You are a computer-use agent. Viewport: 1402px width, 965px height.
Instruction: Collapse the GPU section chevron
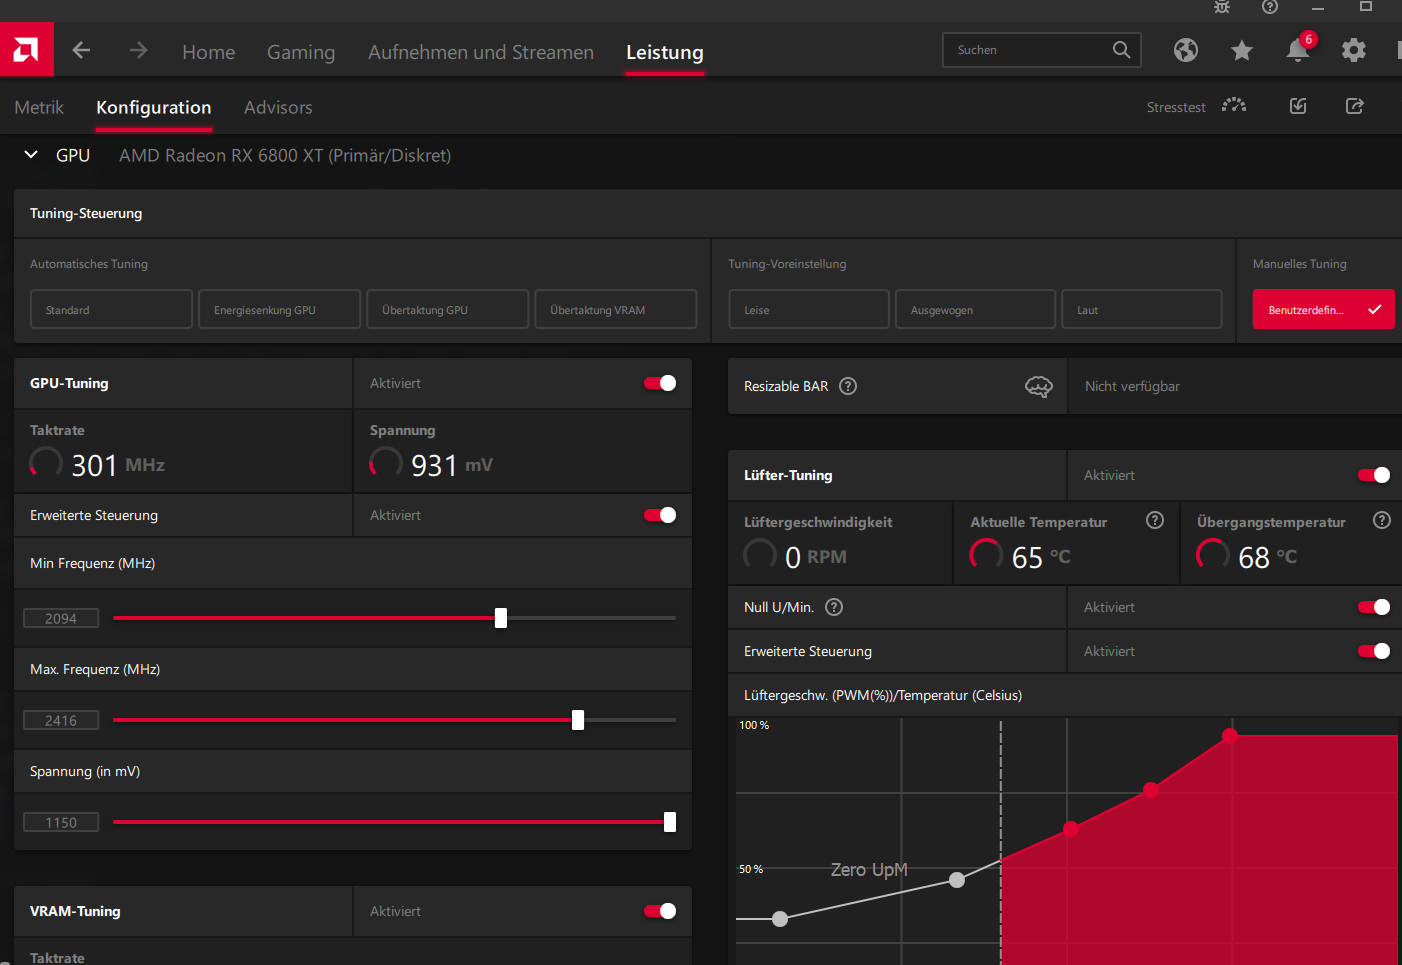31,155
